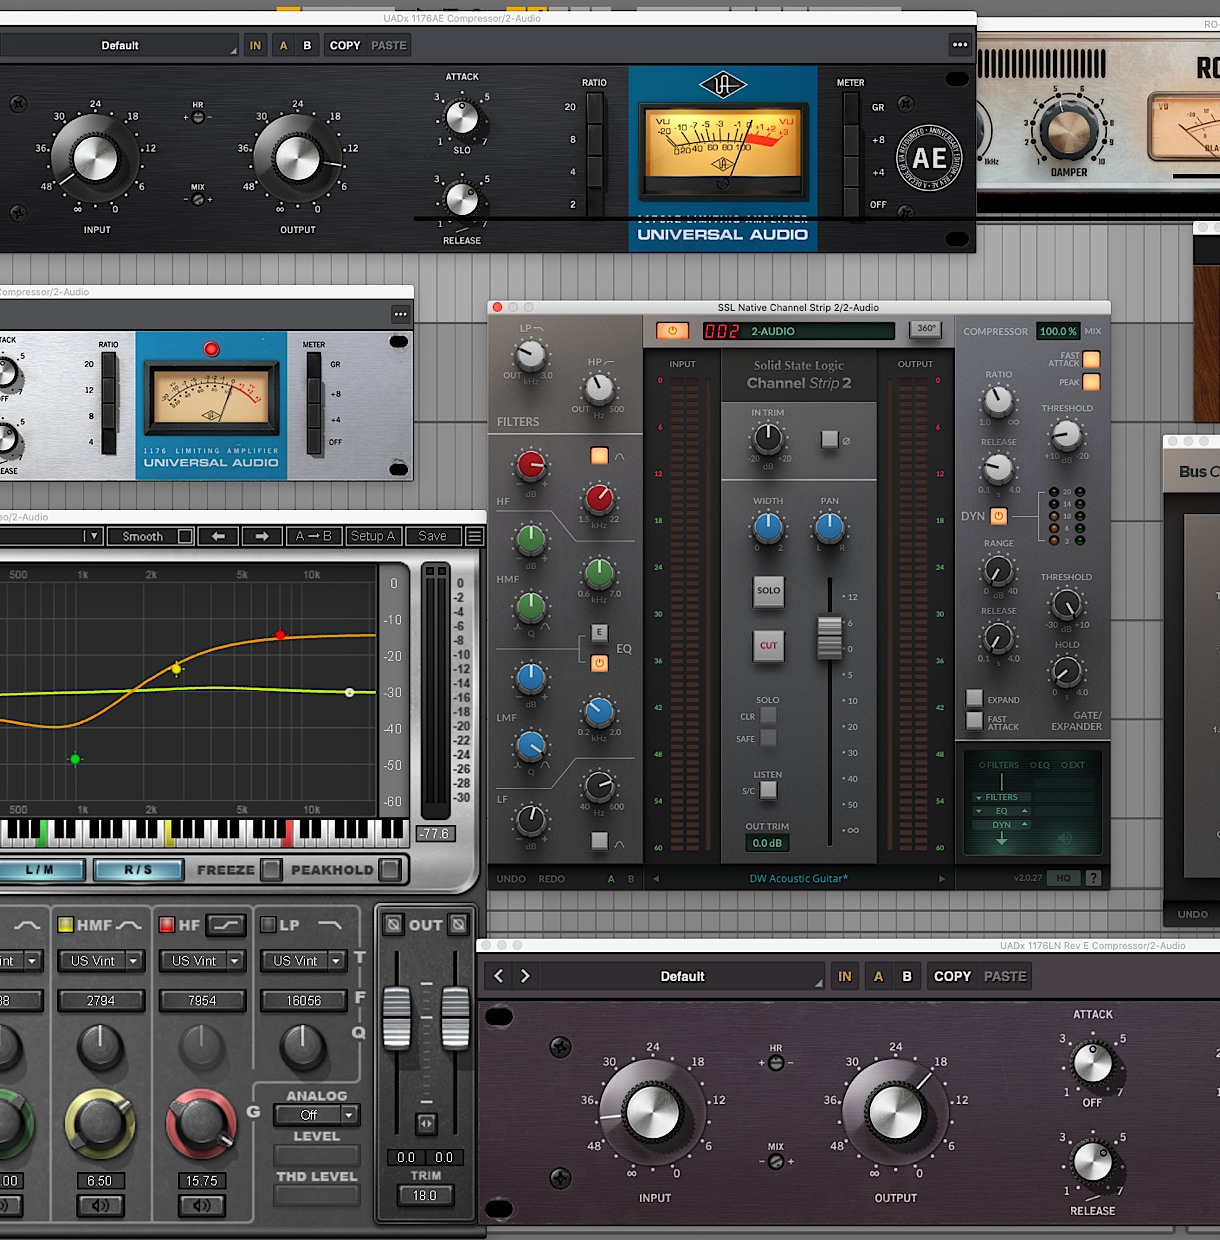Solo the HF band with speaker icon
Viewport: 1220px width, 1240px height.
click(201, 1205)
